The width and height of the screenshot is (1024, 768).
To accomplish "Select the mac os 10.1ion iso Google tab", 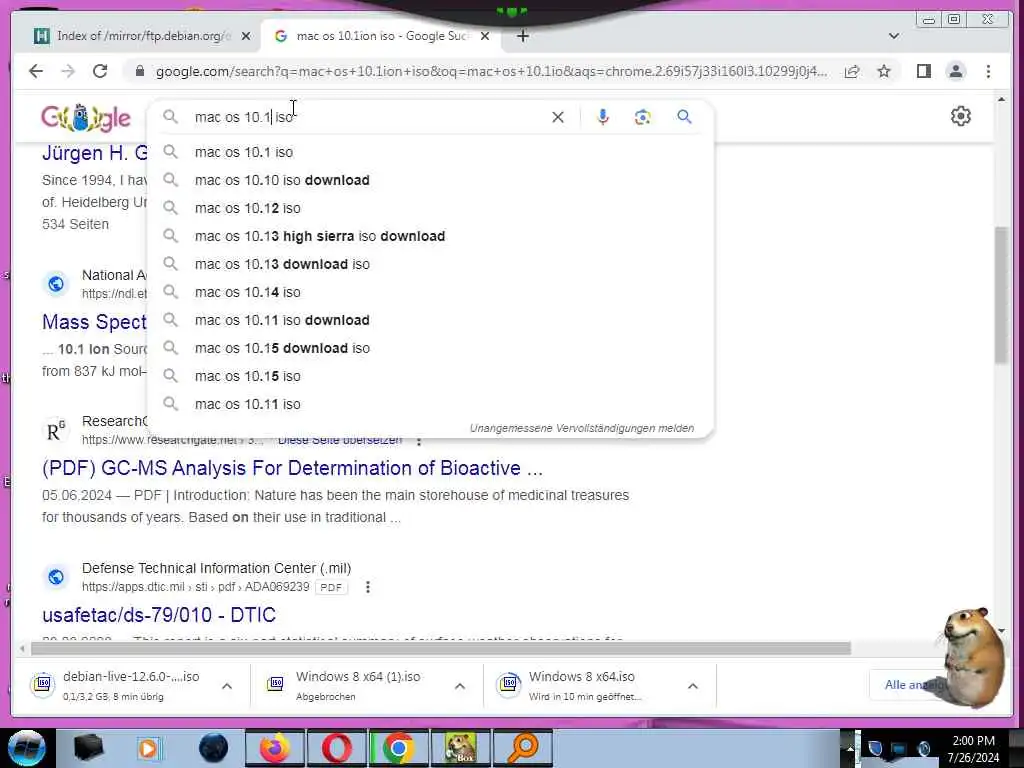I will tap(381, 36).
